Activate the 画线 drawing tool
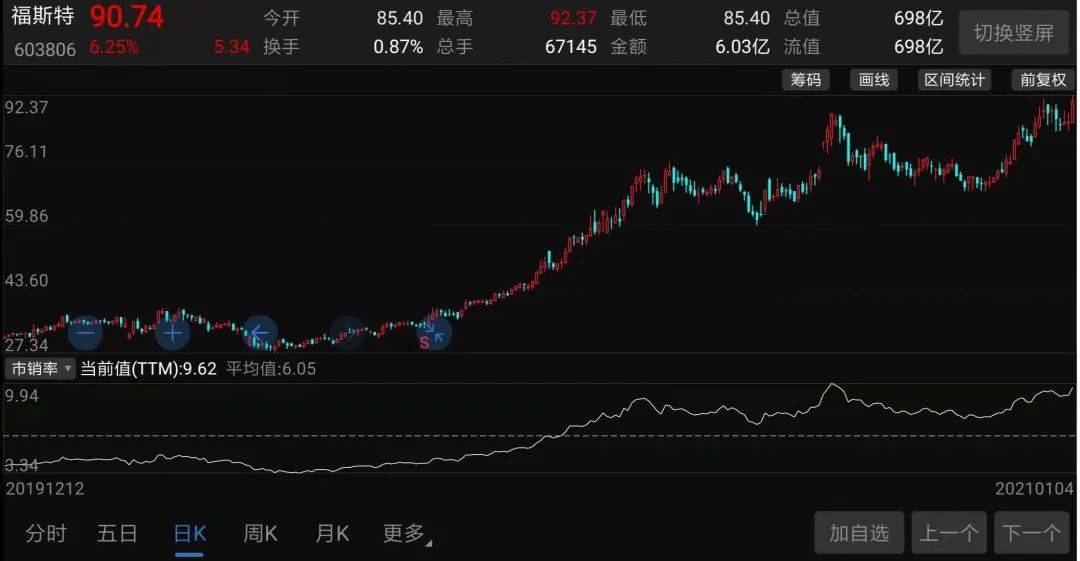The width and height of the screenshot is (1080, 561). point(874,80)
